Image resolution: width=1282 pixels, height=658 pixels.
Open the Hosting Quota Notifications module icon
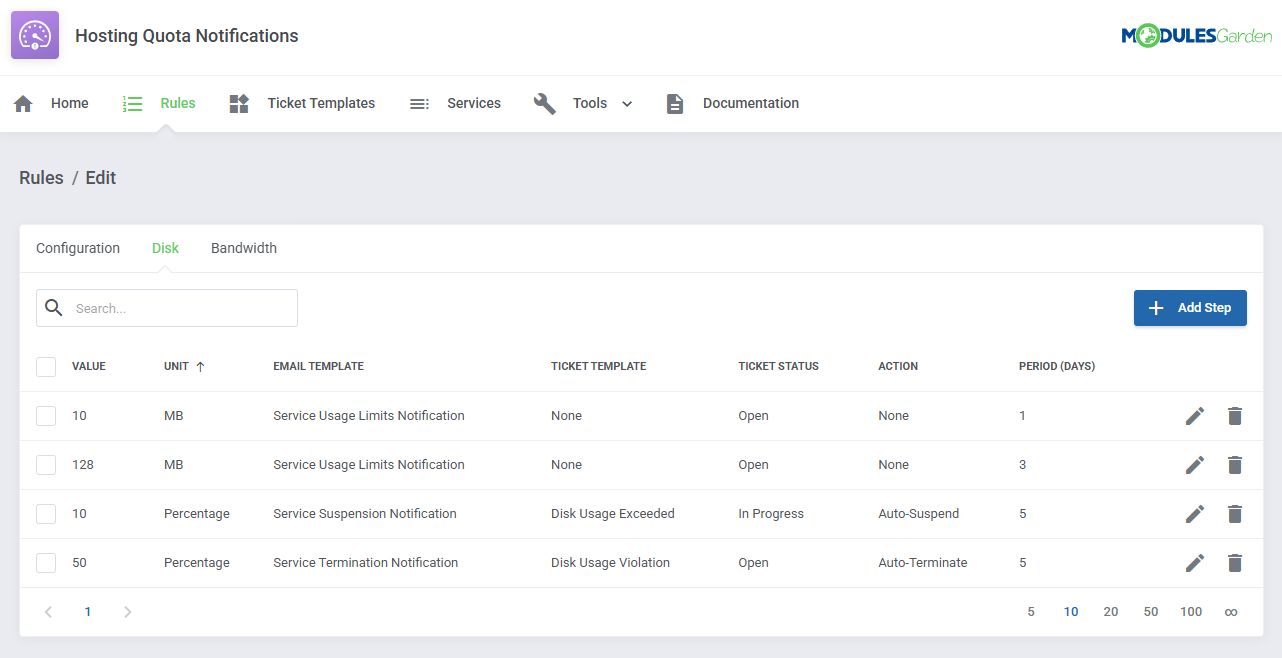click(34, 35)
